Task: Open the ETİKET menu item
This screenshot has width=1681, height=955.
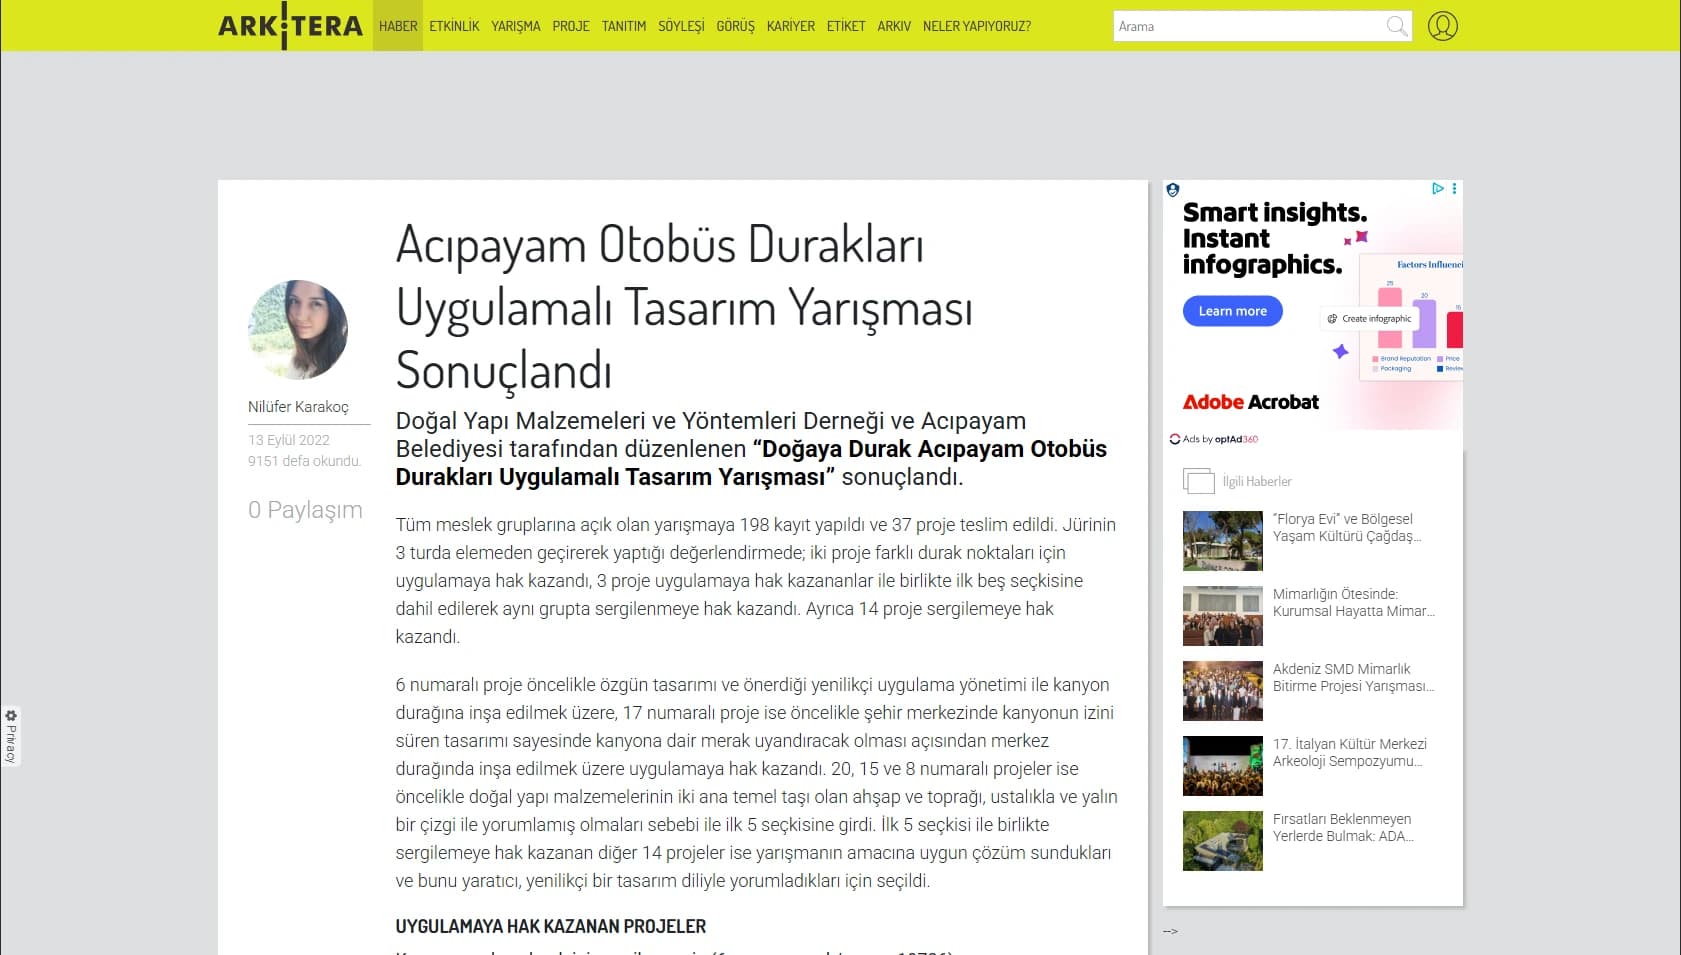Action: click(x=846, y=26)
